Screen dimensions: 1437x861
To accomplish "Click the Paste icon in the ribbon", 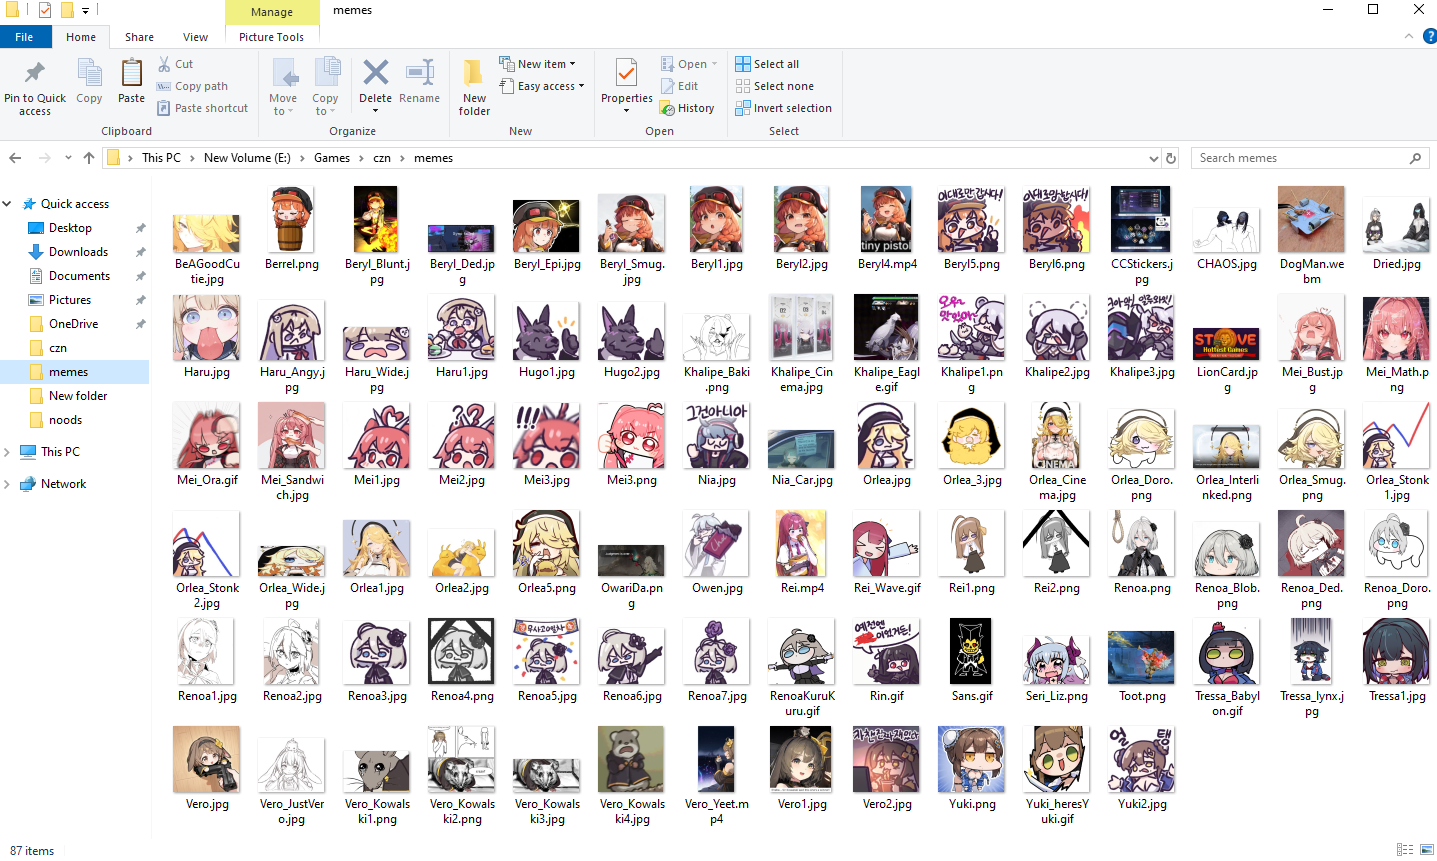I will [x=131, y=73].
